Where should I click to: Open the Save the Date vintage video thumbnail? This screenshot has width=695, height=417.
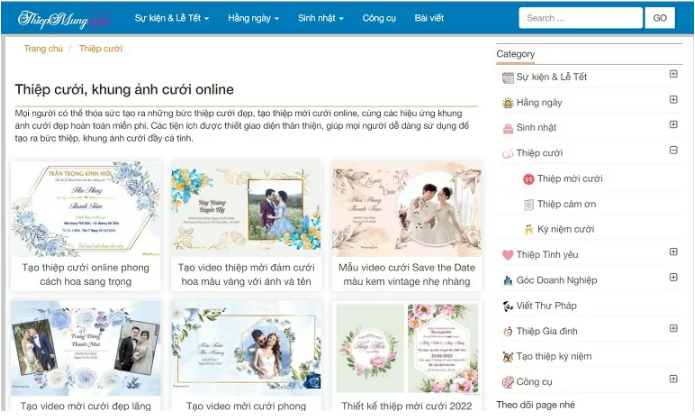[x=403, y=208]
